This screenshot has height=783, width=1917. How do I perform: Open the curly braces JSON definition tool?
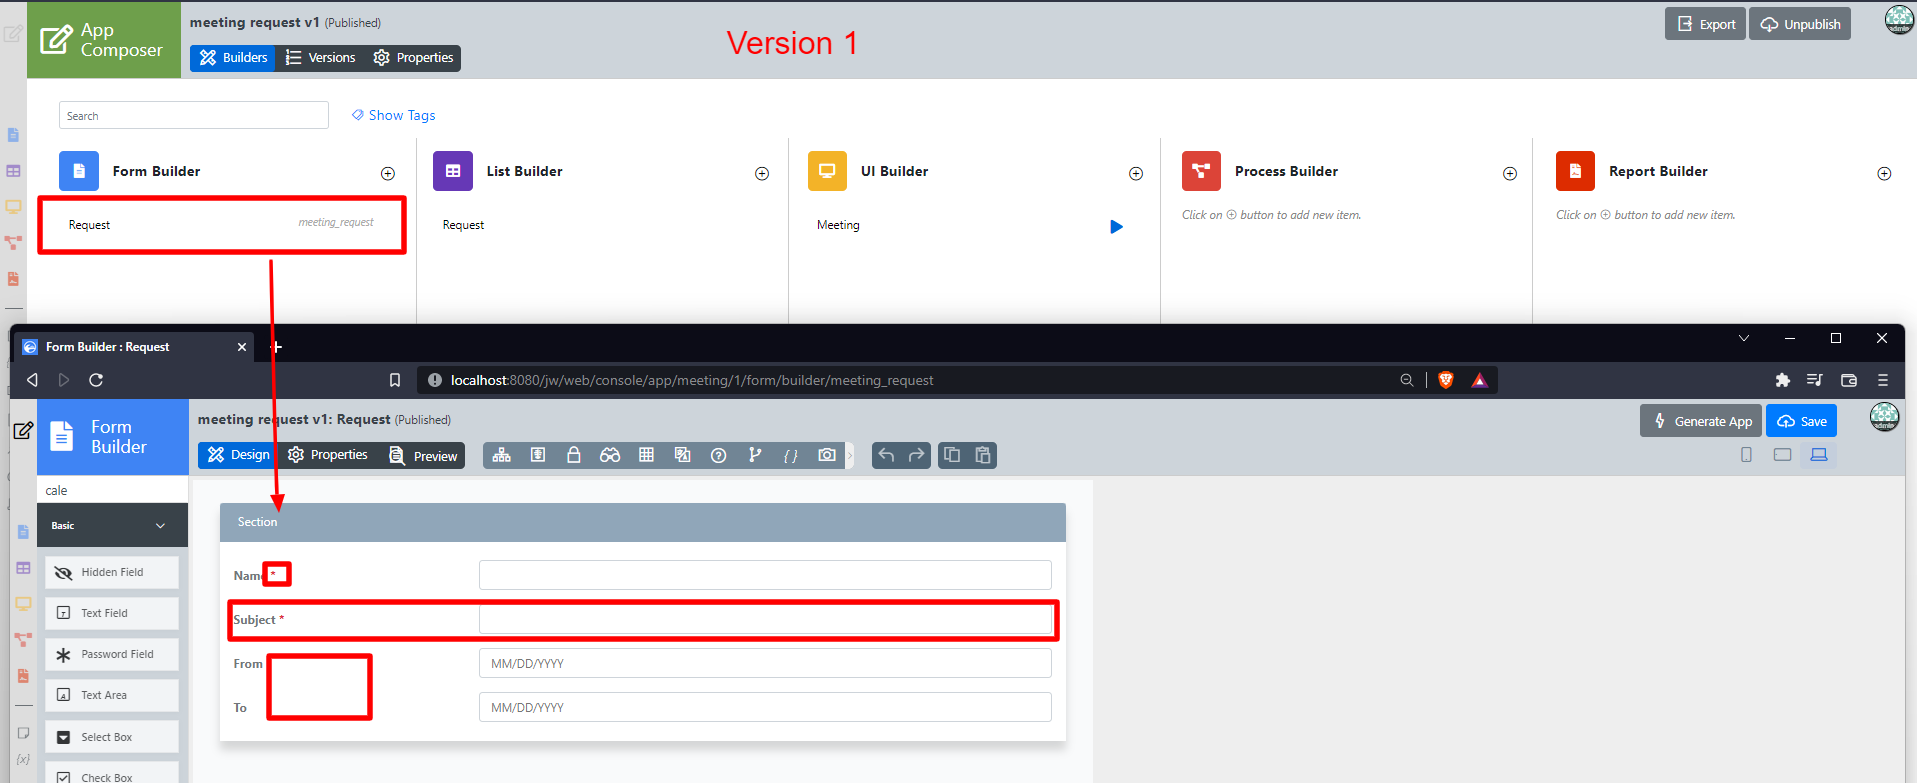tap(791, 455)
